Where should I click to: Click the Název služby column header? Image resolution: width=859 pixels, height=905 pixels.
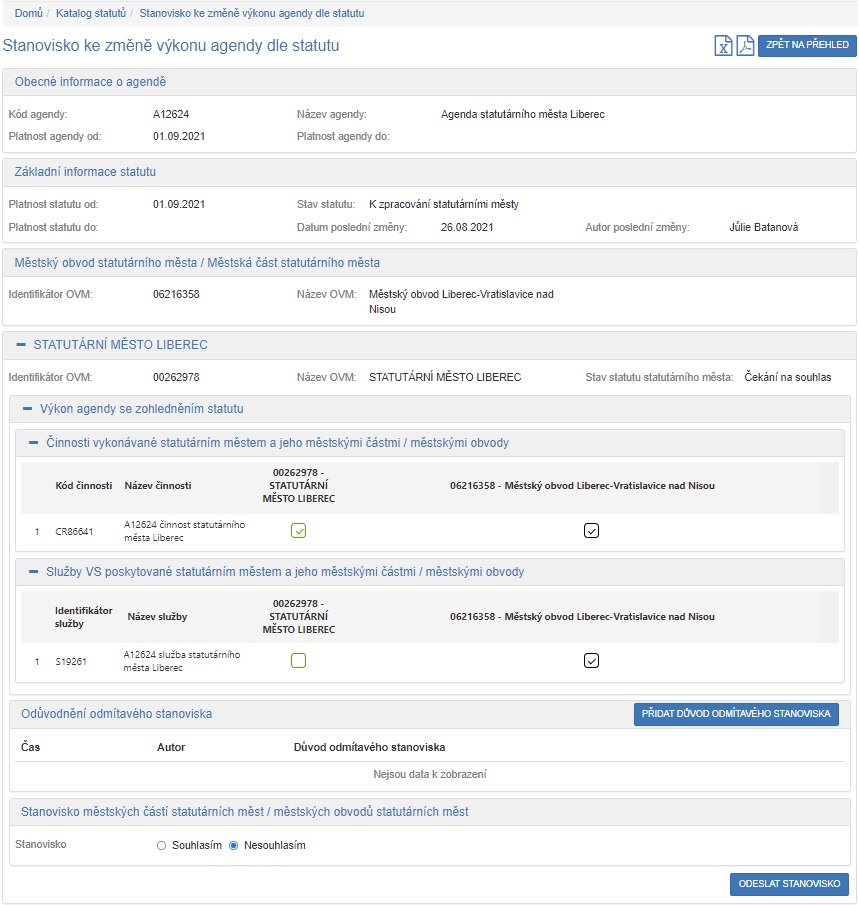click(x=157, y=617)
